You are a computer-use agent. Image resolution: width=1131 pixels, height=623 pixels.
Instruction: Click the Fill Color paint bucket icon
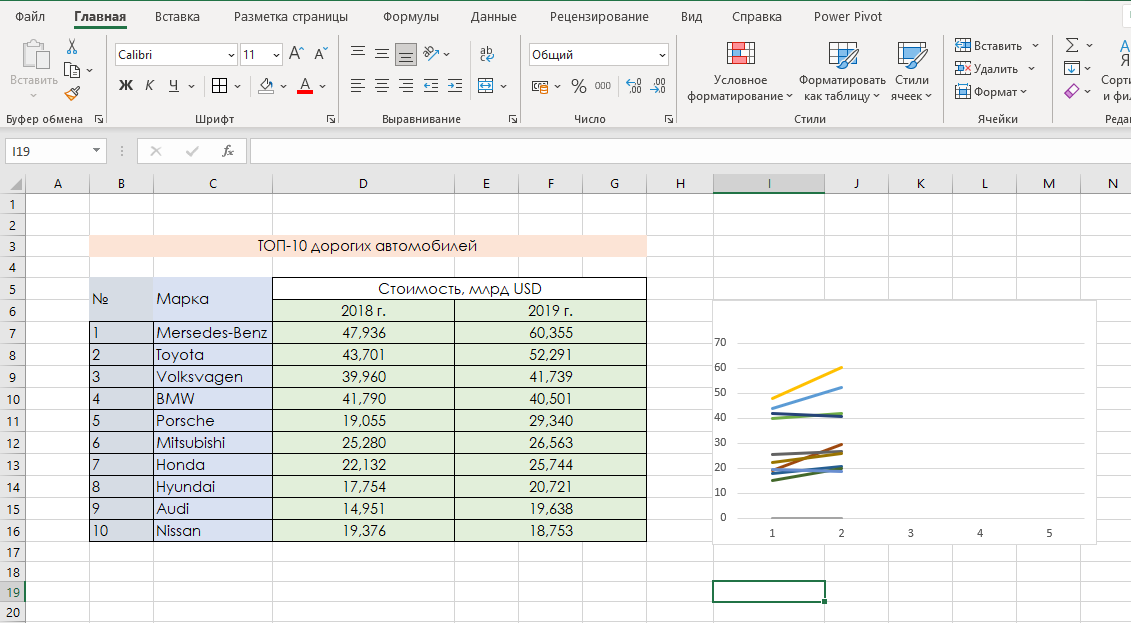(x=266, y=86)
